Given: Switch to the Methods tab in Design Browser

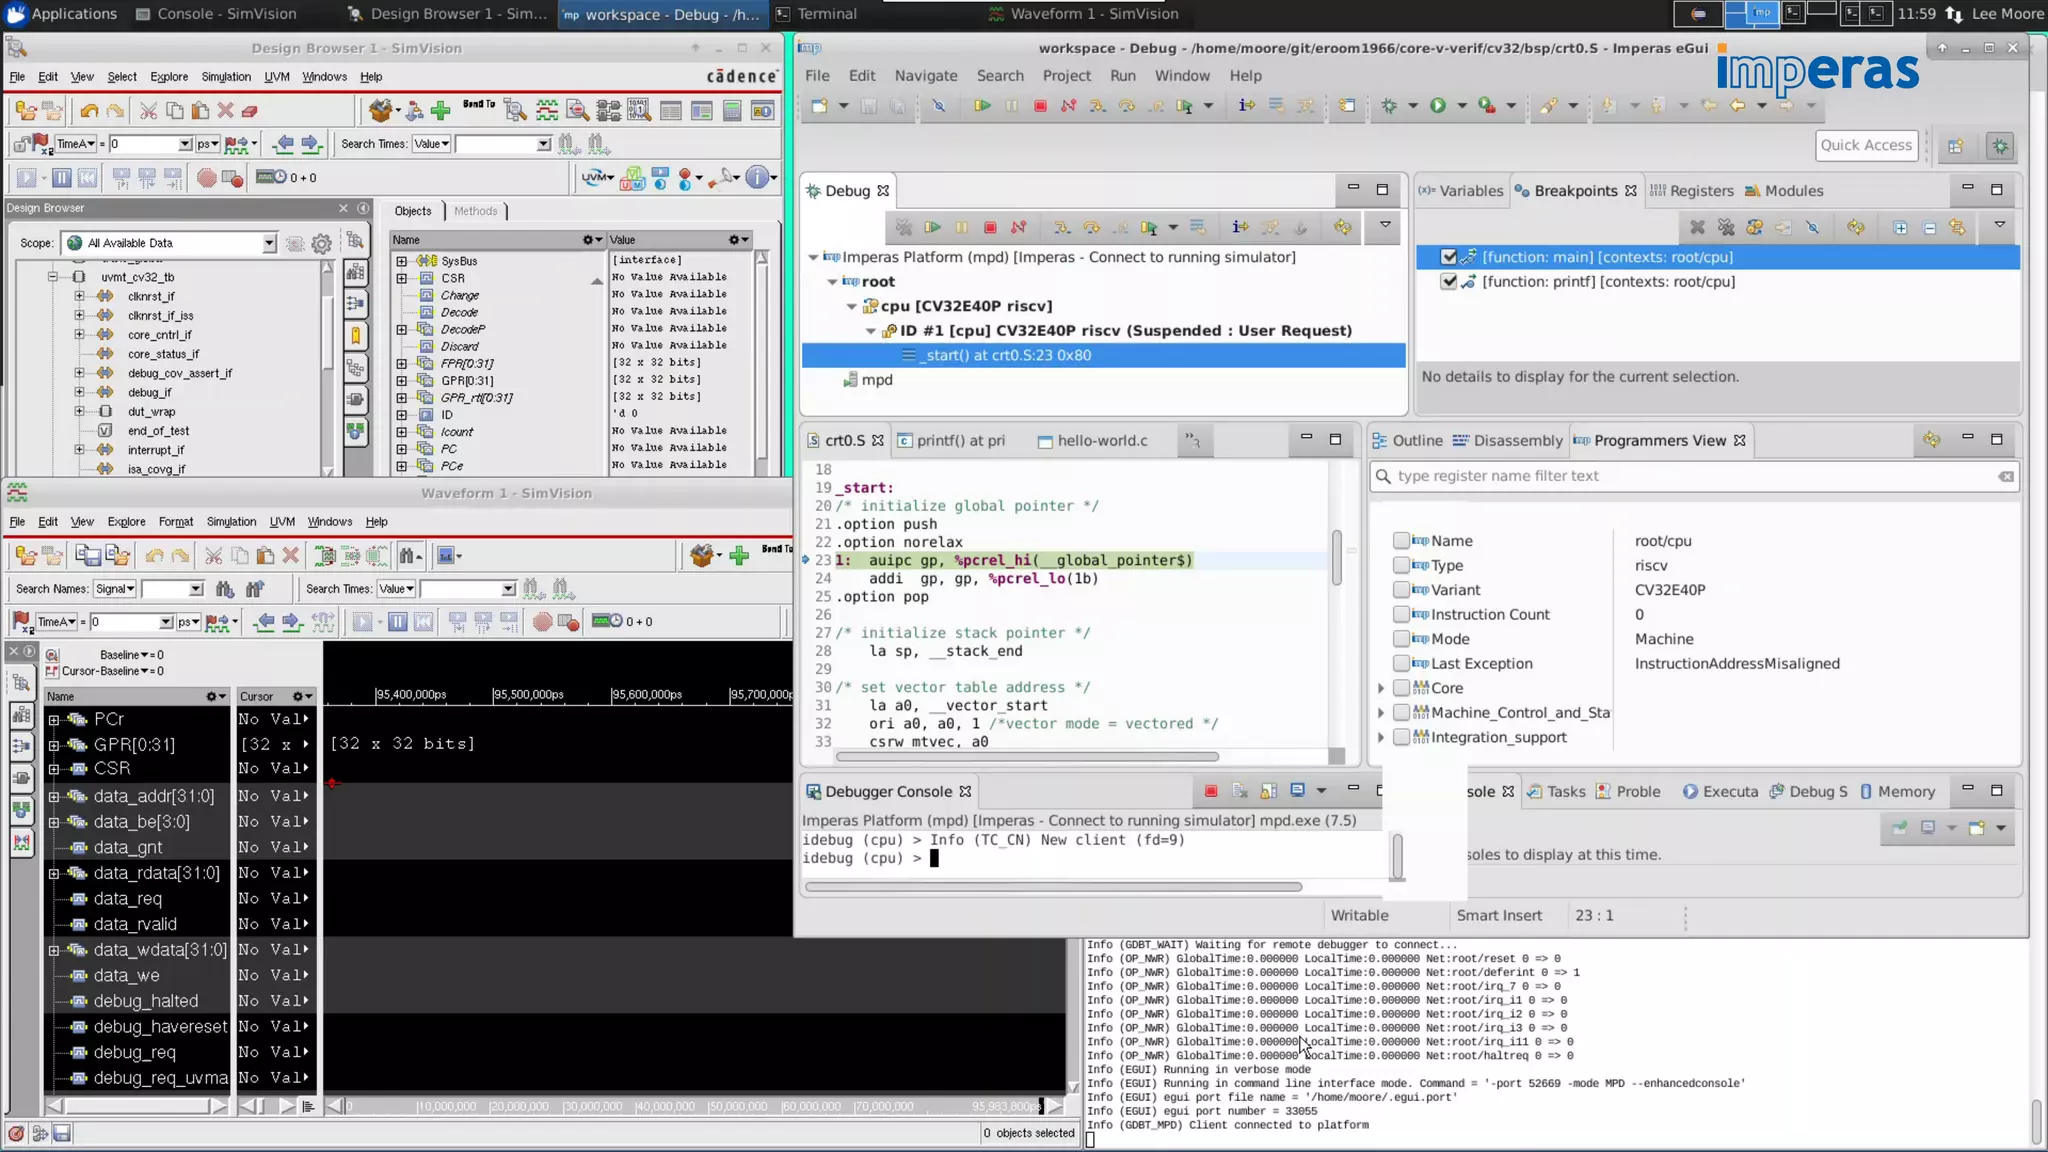Looking at the screenshot, I should click(x=475, y=211).
